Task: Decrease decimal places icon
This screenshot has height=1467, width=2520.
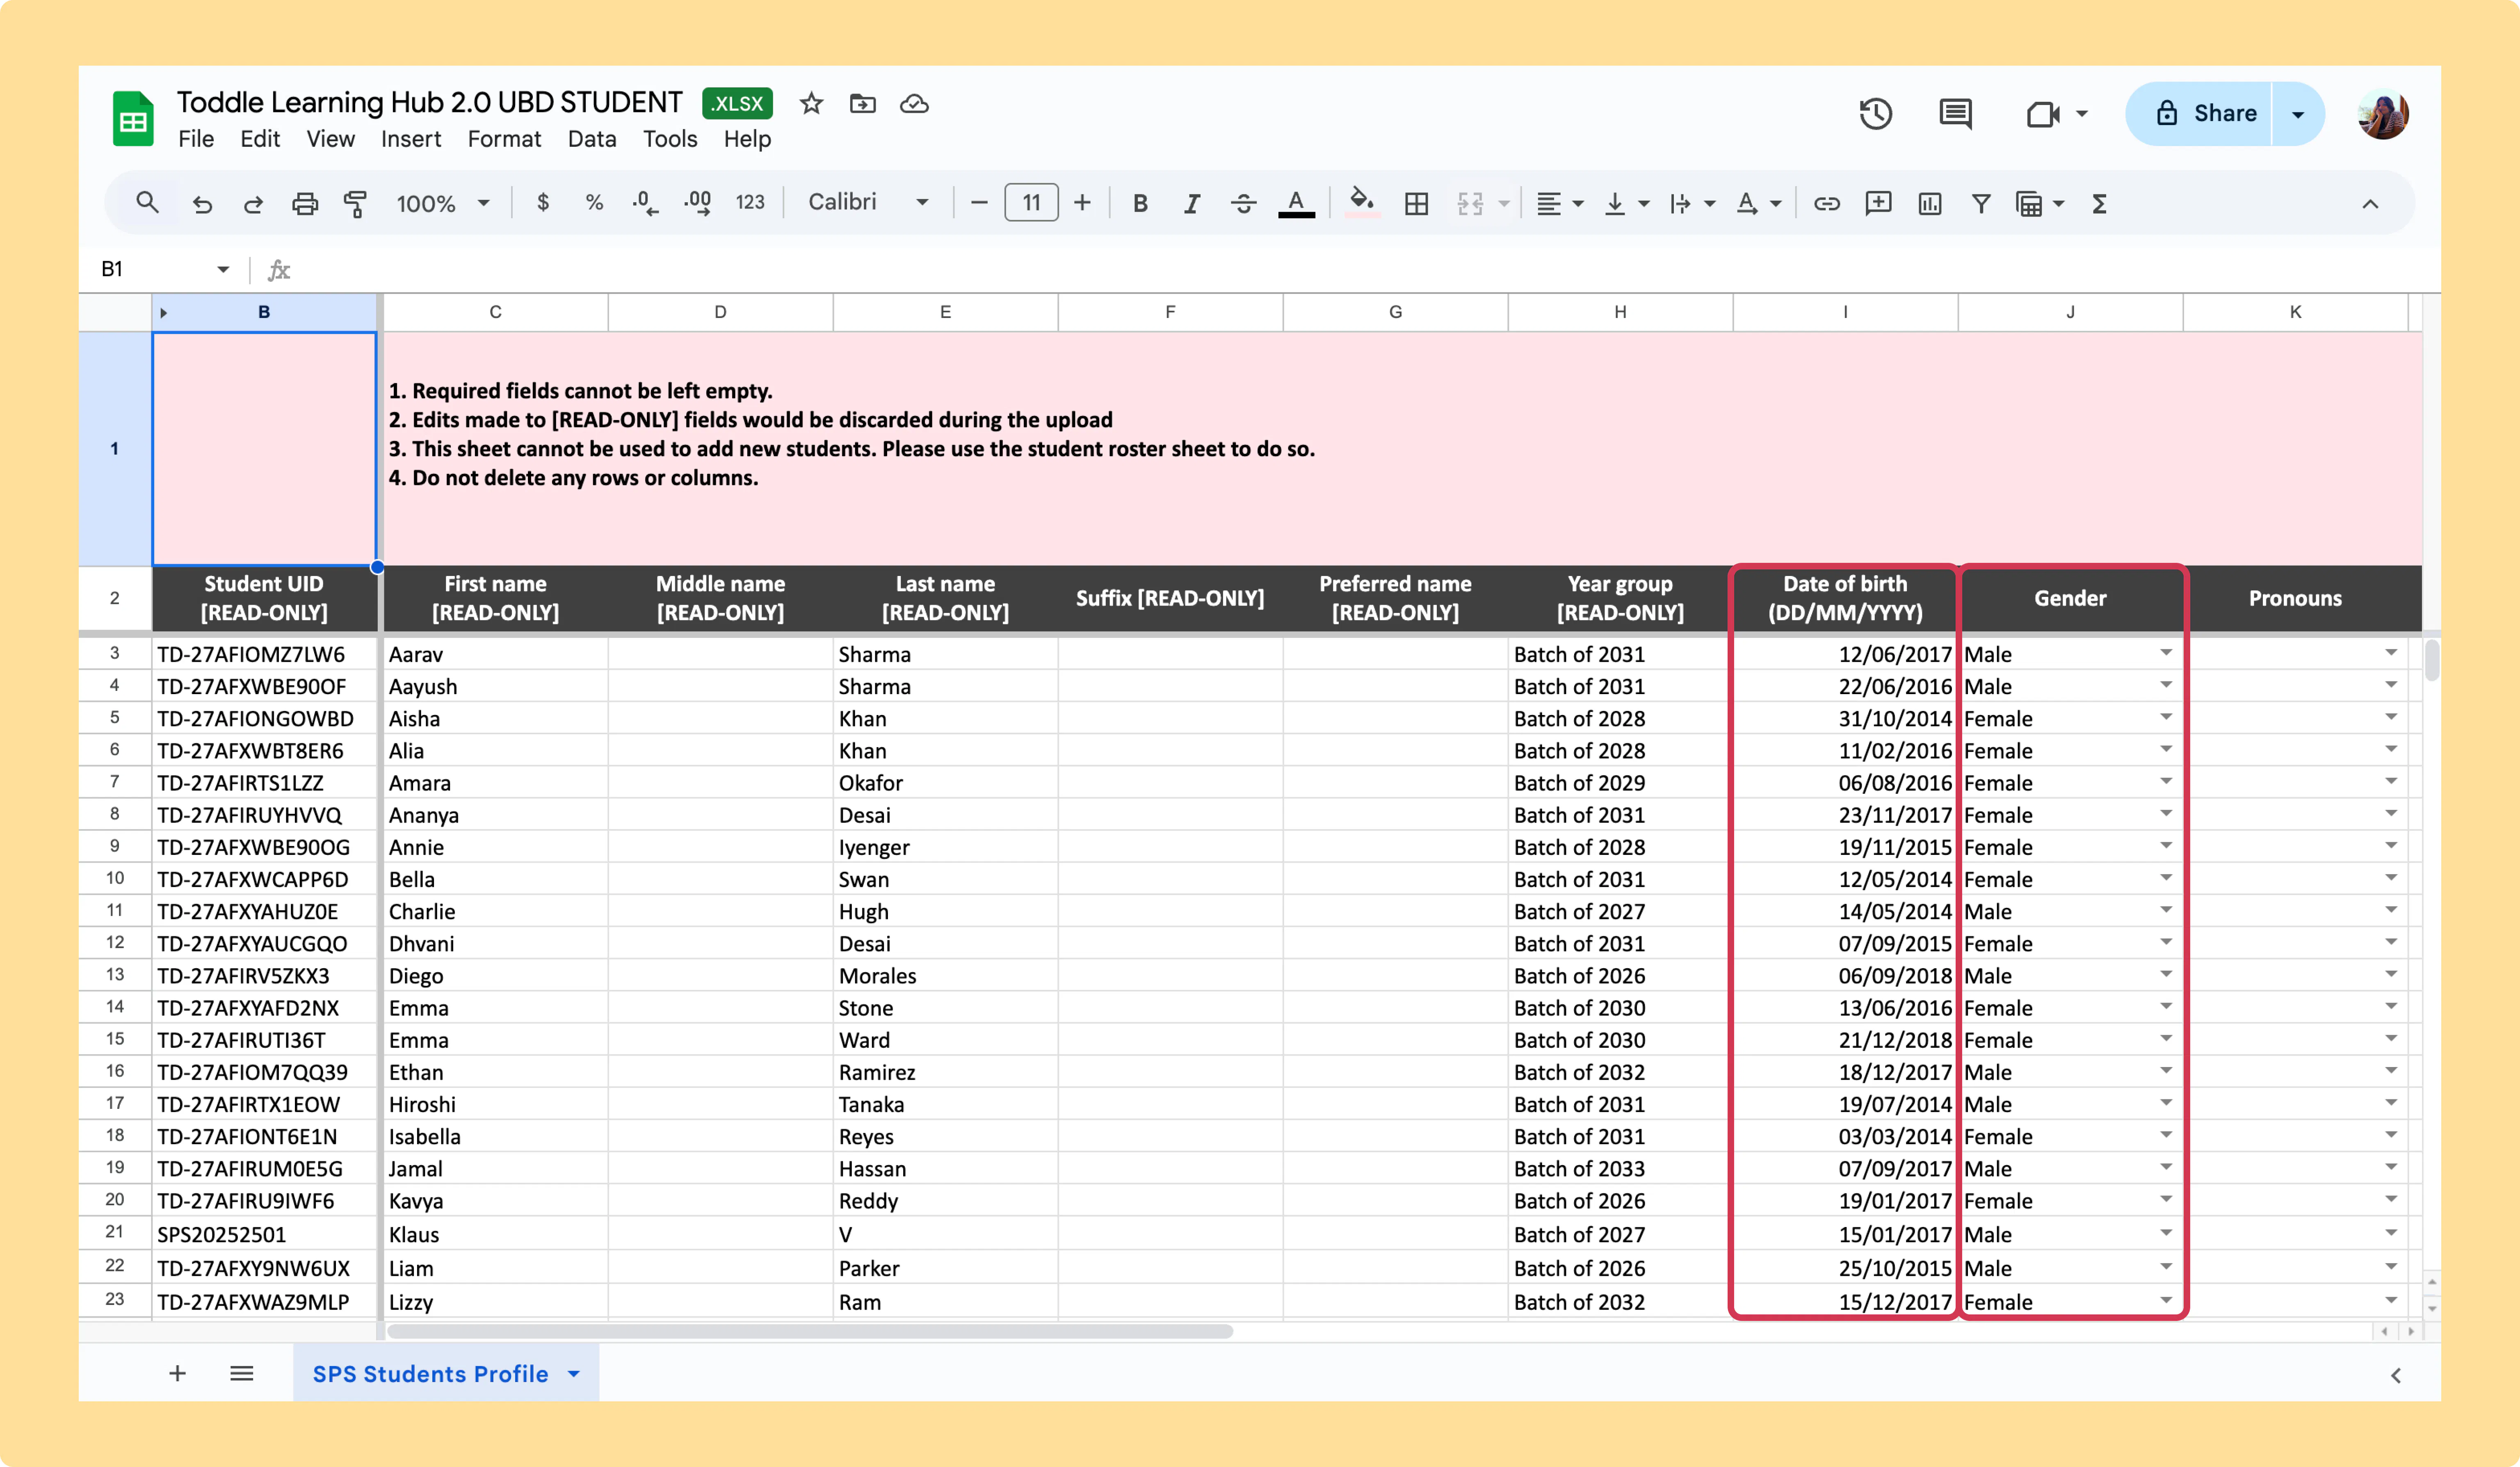Action: [645, 204]
